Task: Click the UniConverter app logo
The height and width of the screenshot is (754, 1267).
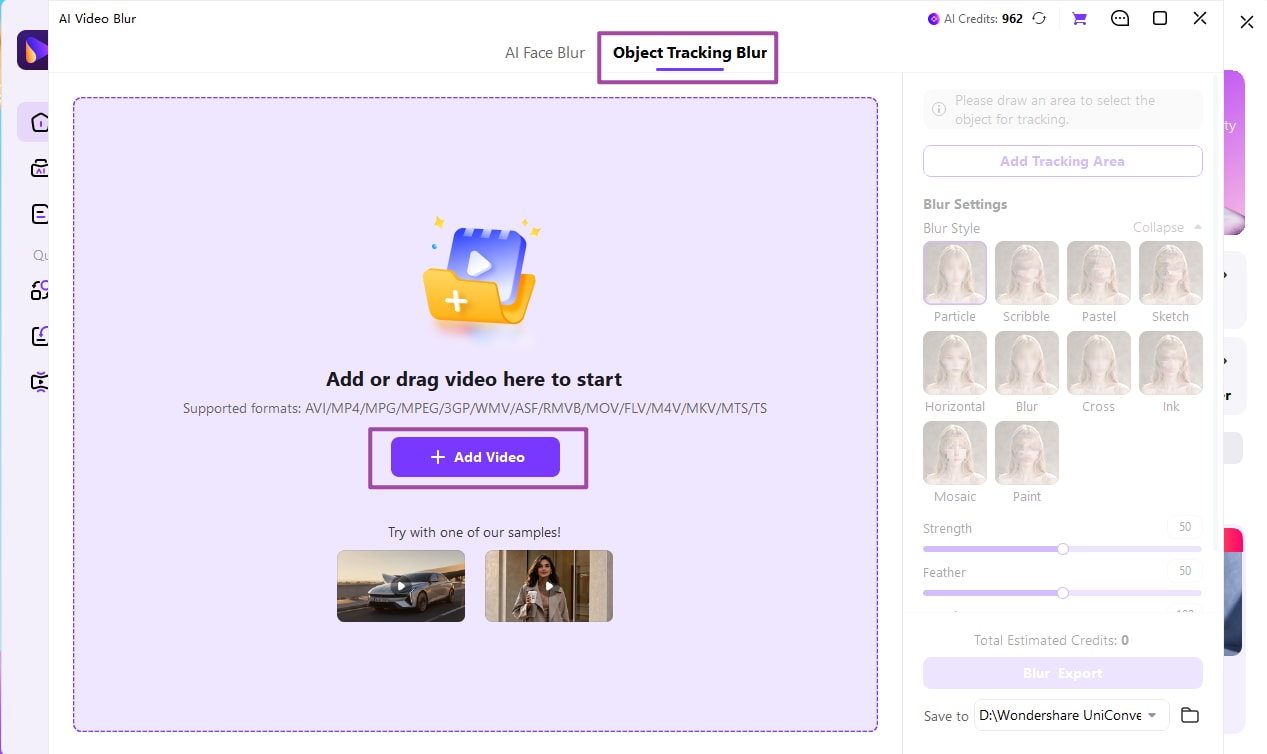Action: pos(33,50)
